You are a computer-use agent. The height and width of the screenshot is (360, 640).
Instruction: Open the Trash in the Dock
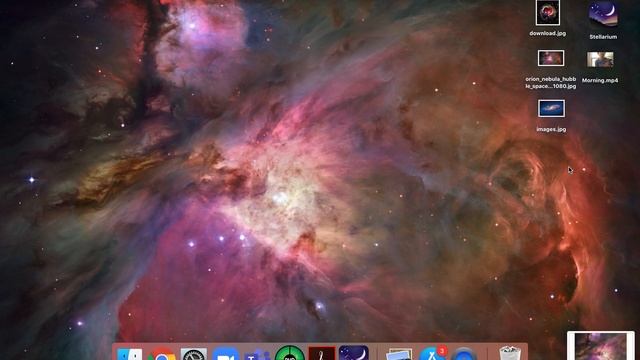(510, 353)
